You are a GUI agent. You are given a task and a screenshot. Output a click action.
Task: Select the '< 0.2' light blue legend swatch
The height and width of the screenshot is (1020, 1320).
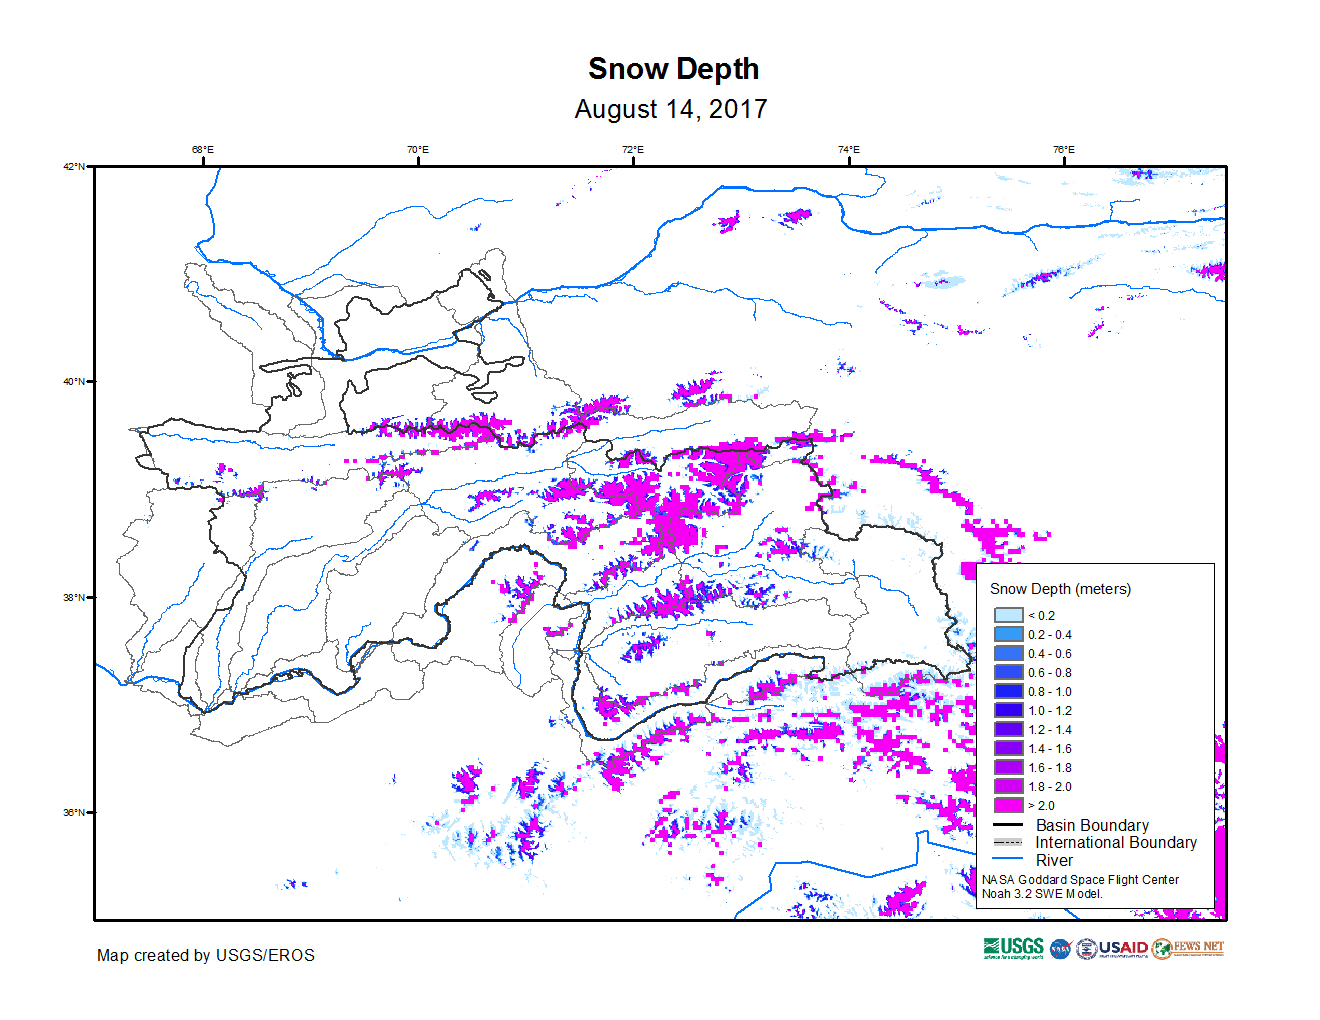pos(1008,615)
